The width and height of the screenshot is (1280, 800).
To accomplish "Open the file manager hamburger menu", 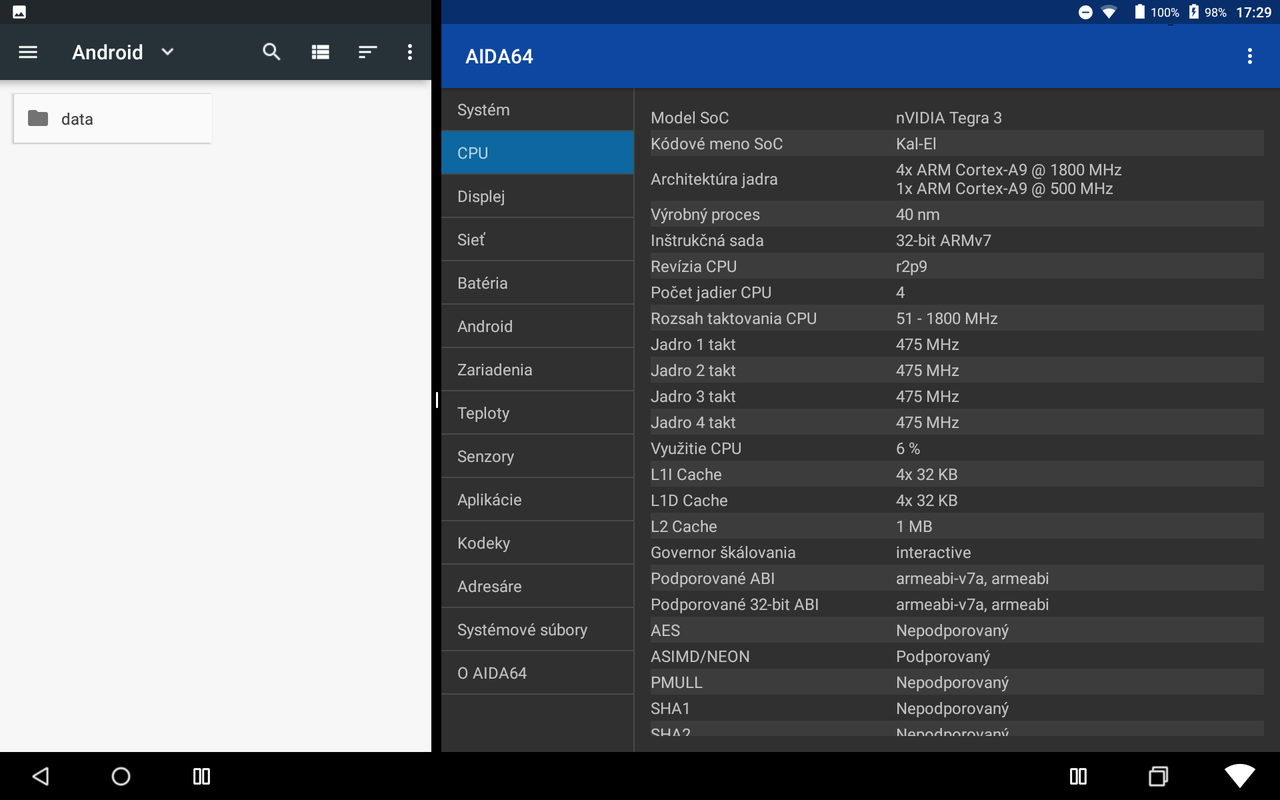I will tap(28, 52).
